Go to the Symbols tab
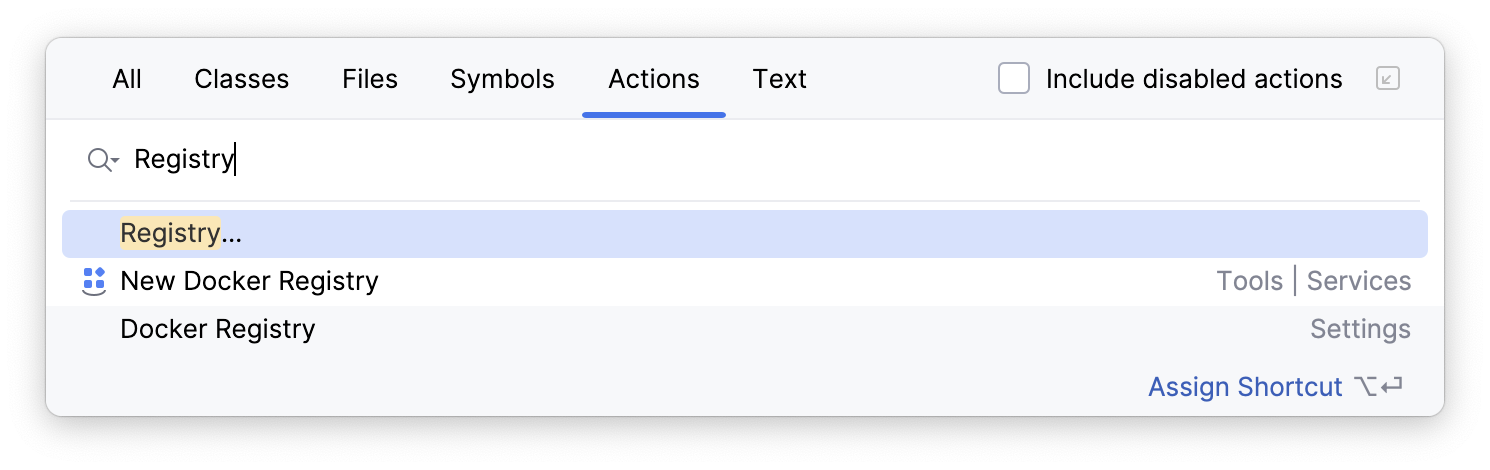 pyautogui.click(x=502, y=79)
